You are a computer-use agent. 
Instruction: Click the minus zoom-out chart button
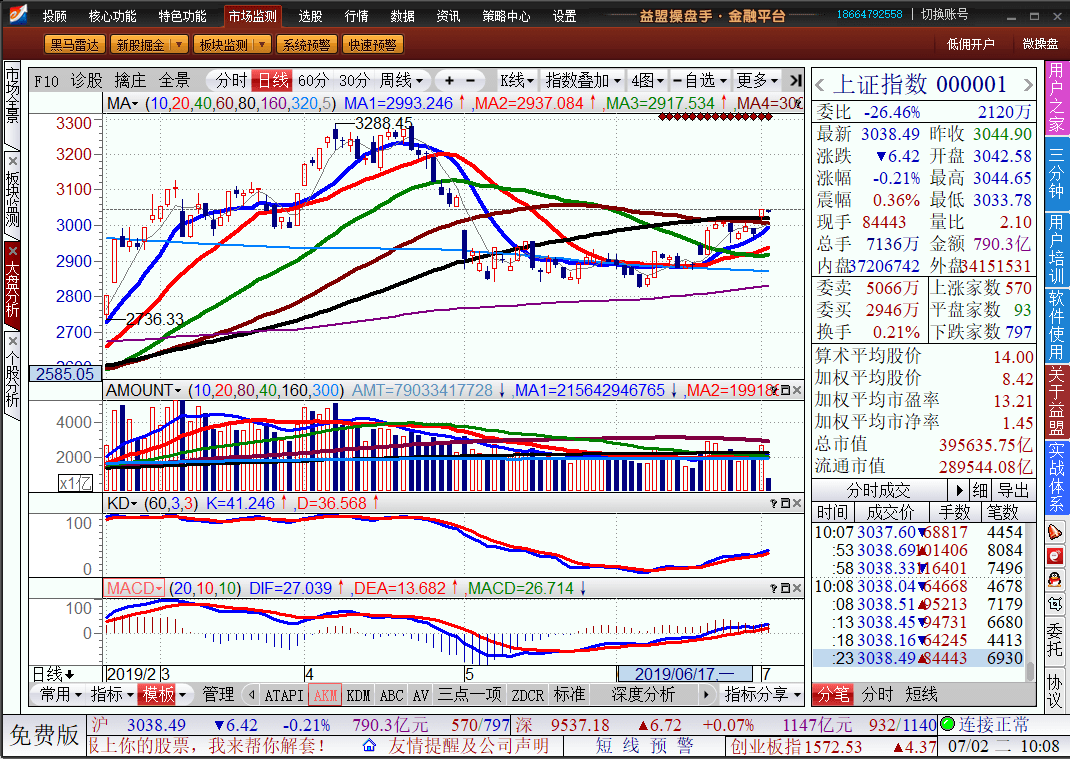pyautogui.click(x=470, y=81)
